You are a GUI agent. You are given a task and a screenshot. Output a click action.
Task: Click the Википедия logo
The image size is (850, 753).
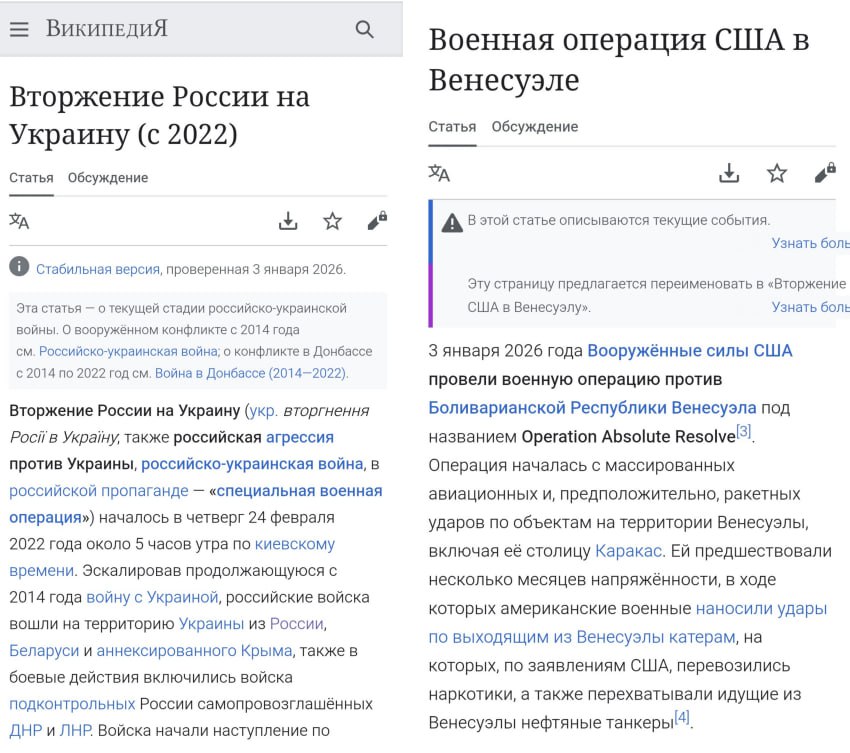point(106,29)
